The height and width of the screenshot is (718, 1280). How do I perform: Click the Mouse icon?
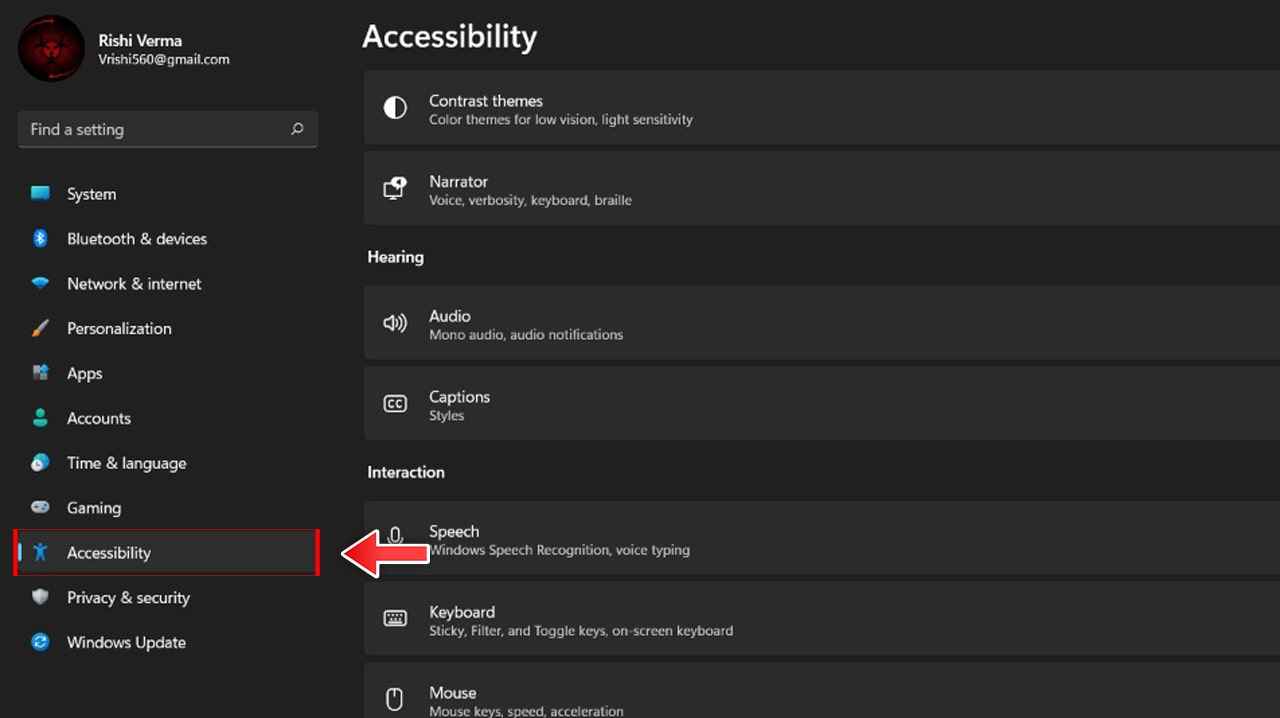coord(395,698)
